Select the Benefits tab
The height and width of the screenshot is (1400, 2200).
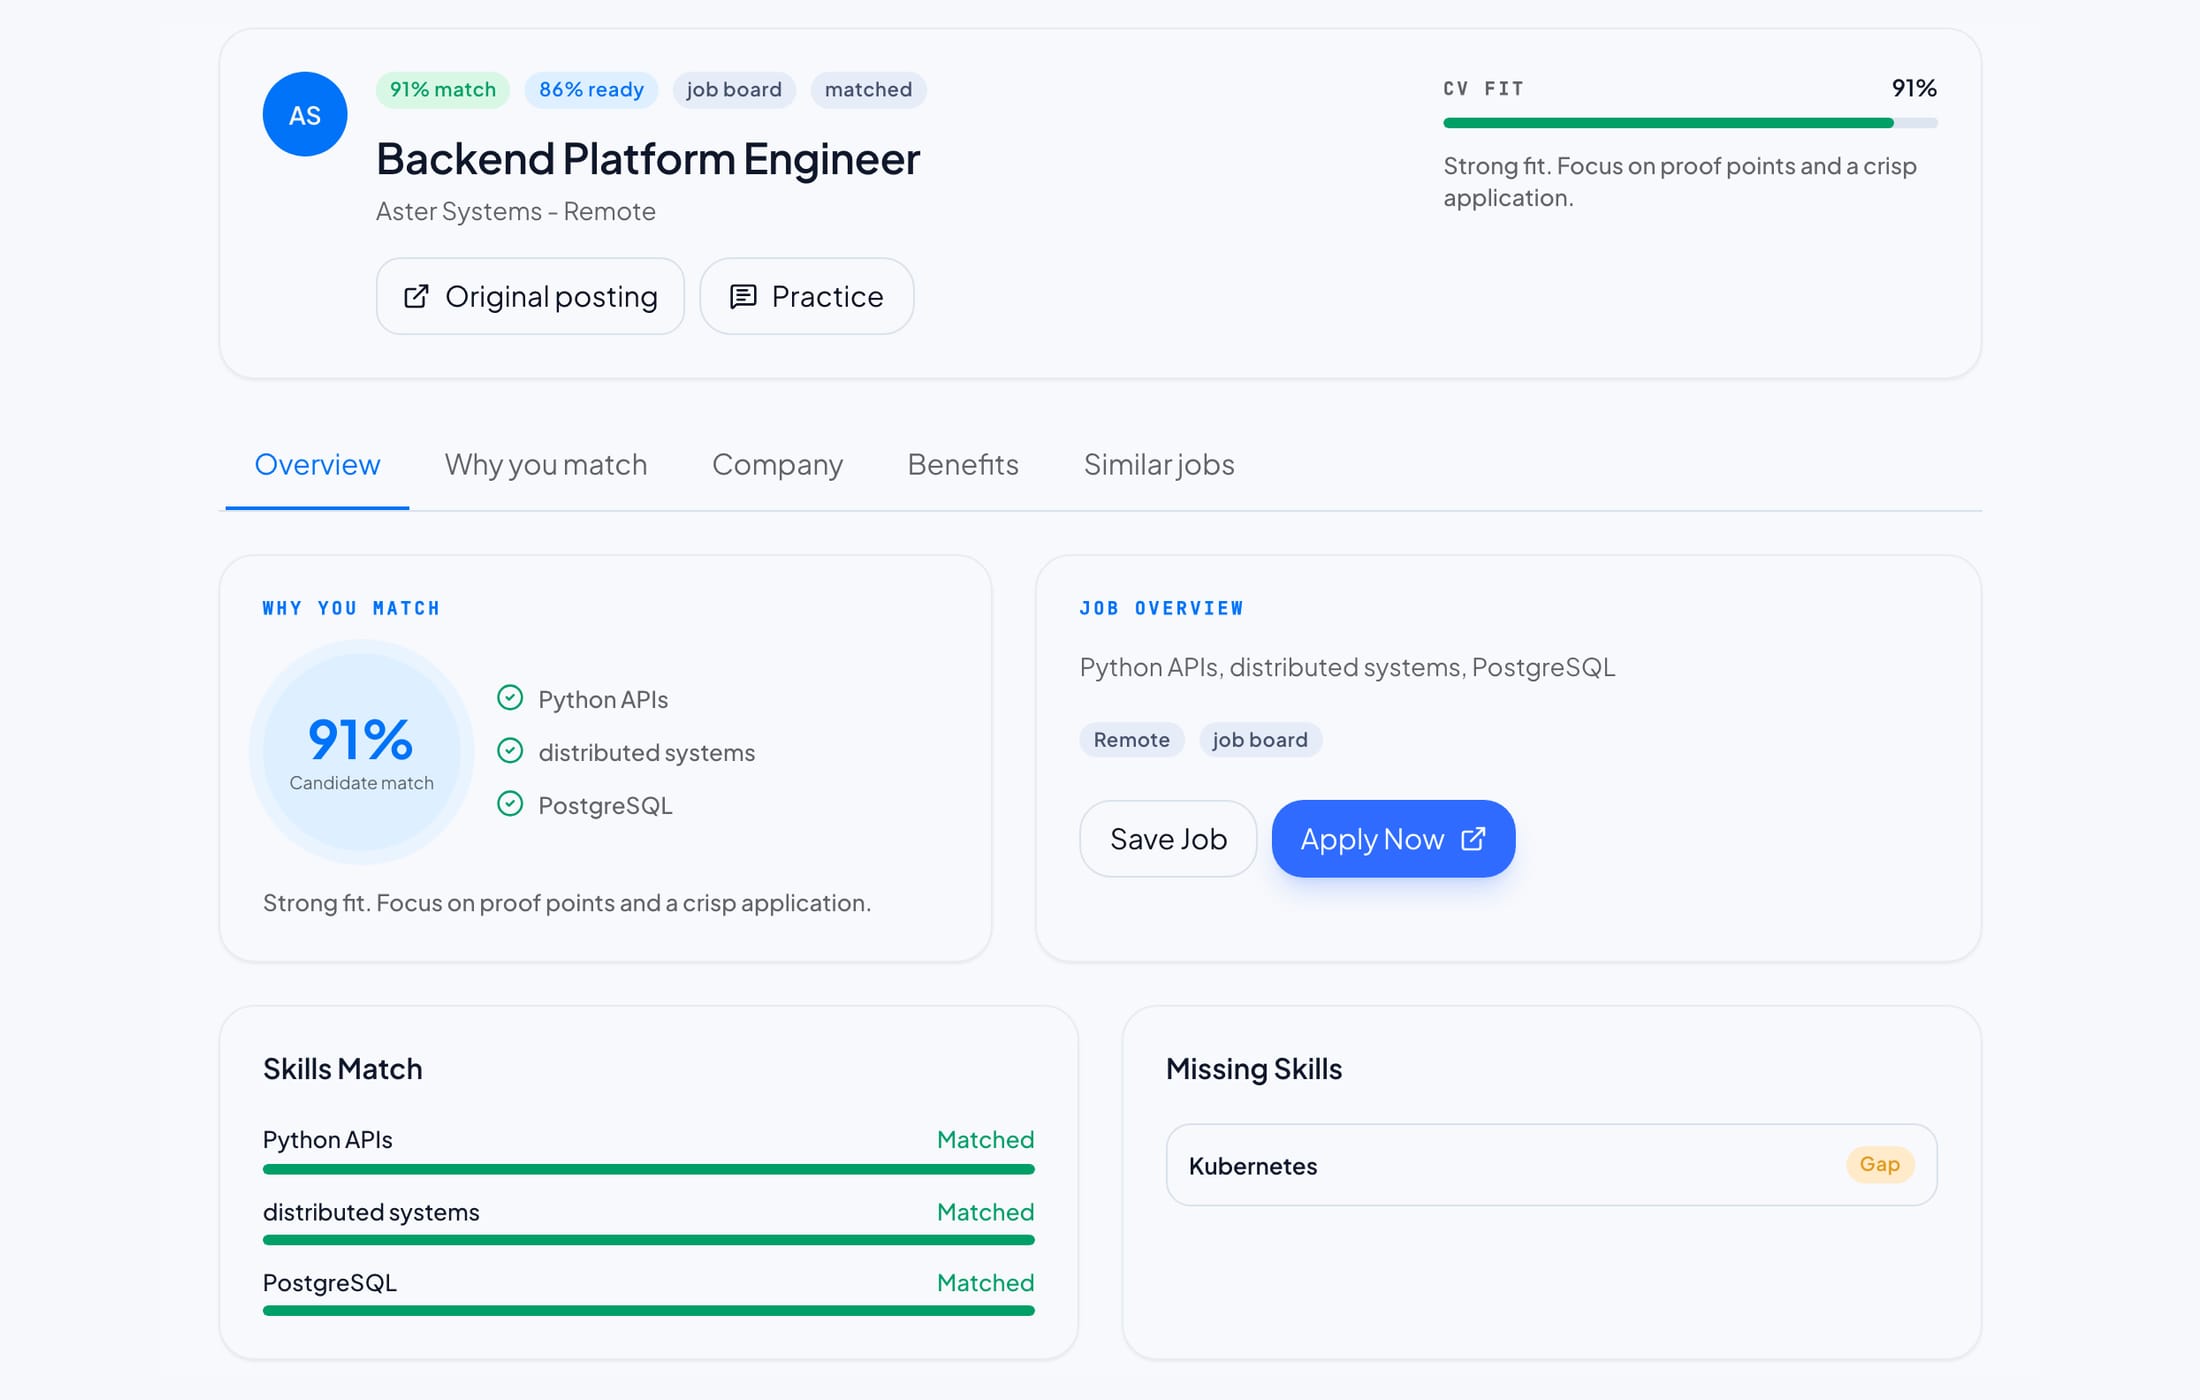963,465
